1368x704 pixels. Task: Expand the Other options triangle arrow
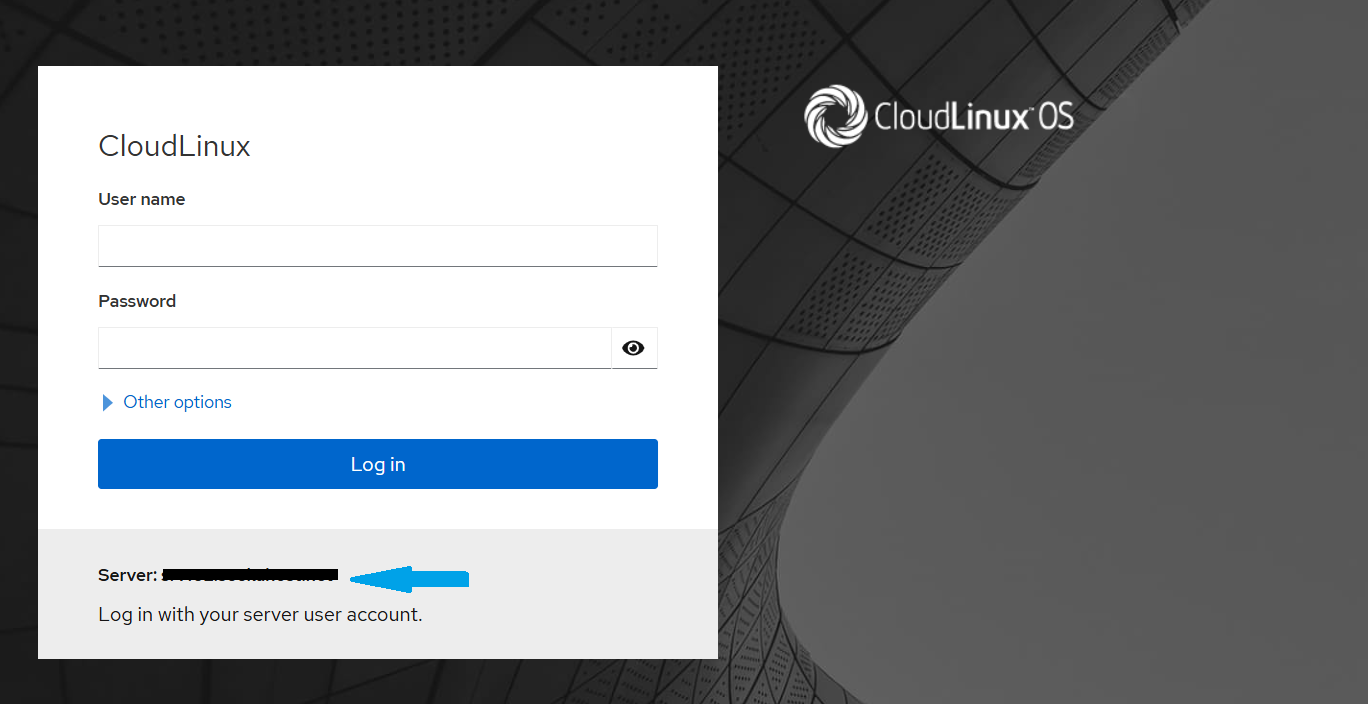tap(108, 403)
